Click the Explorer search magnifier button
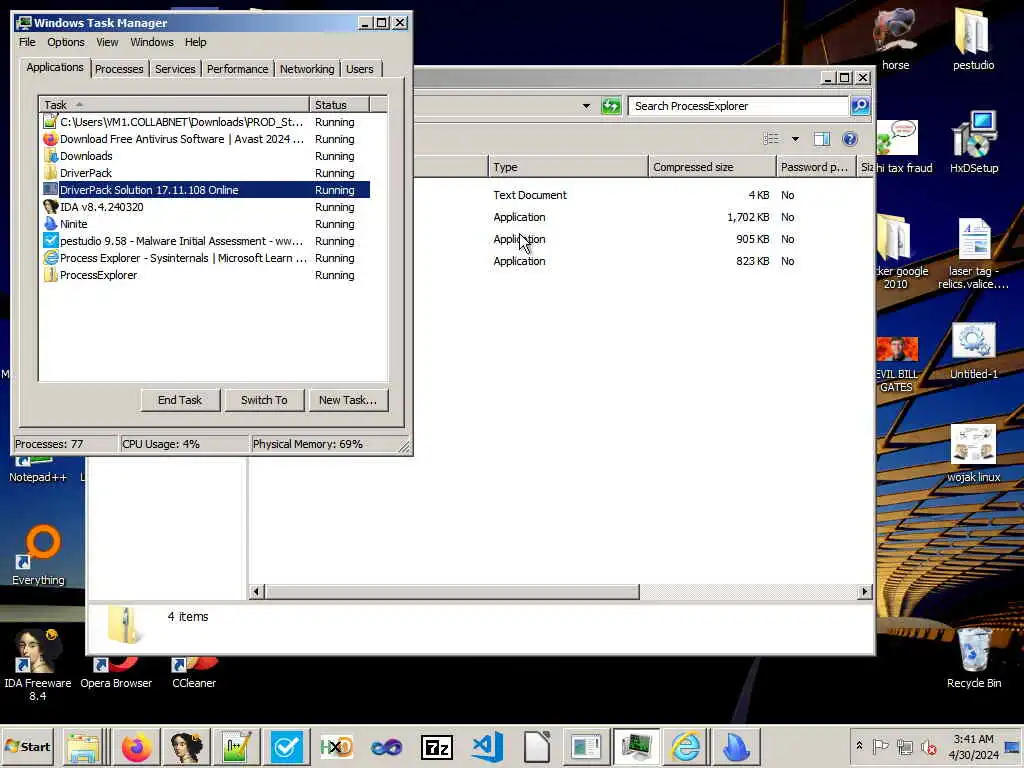1024x768 pixels. coord(860,106)
